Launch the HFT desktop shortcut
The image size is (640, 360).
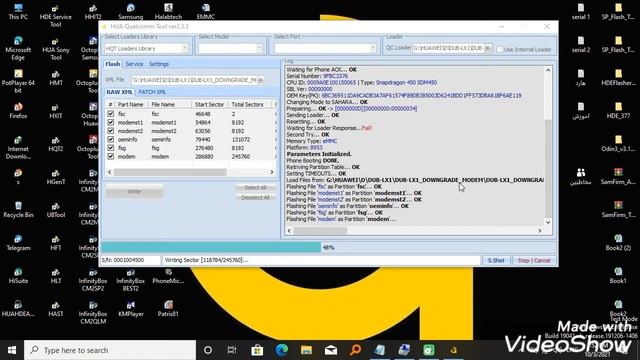(x=56, y=243)
